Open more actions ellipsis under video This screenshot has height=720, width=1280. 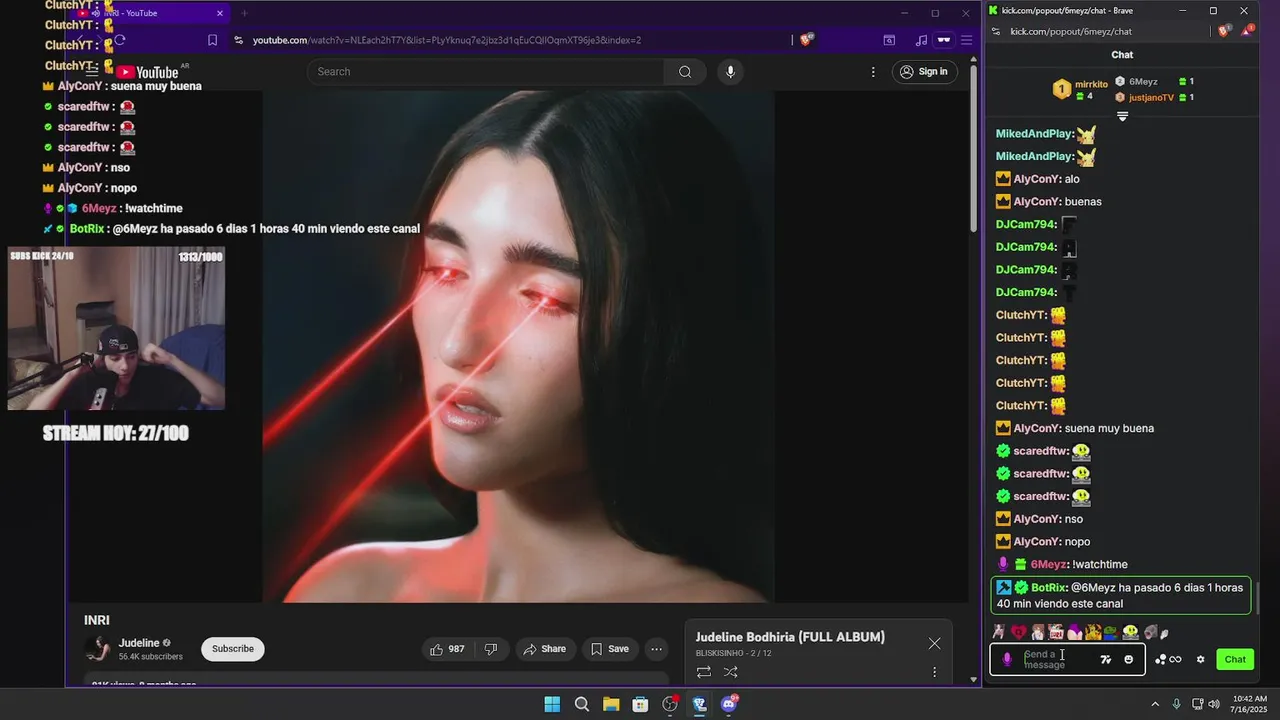[x=656, y=649]
